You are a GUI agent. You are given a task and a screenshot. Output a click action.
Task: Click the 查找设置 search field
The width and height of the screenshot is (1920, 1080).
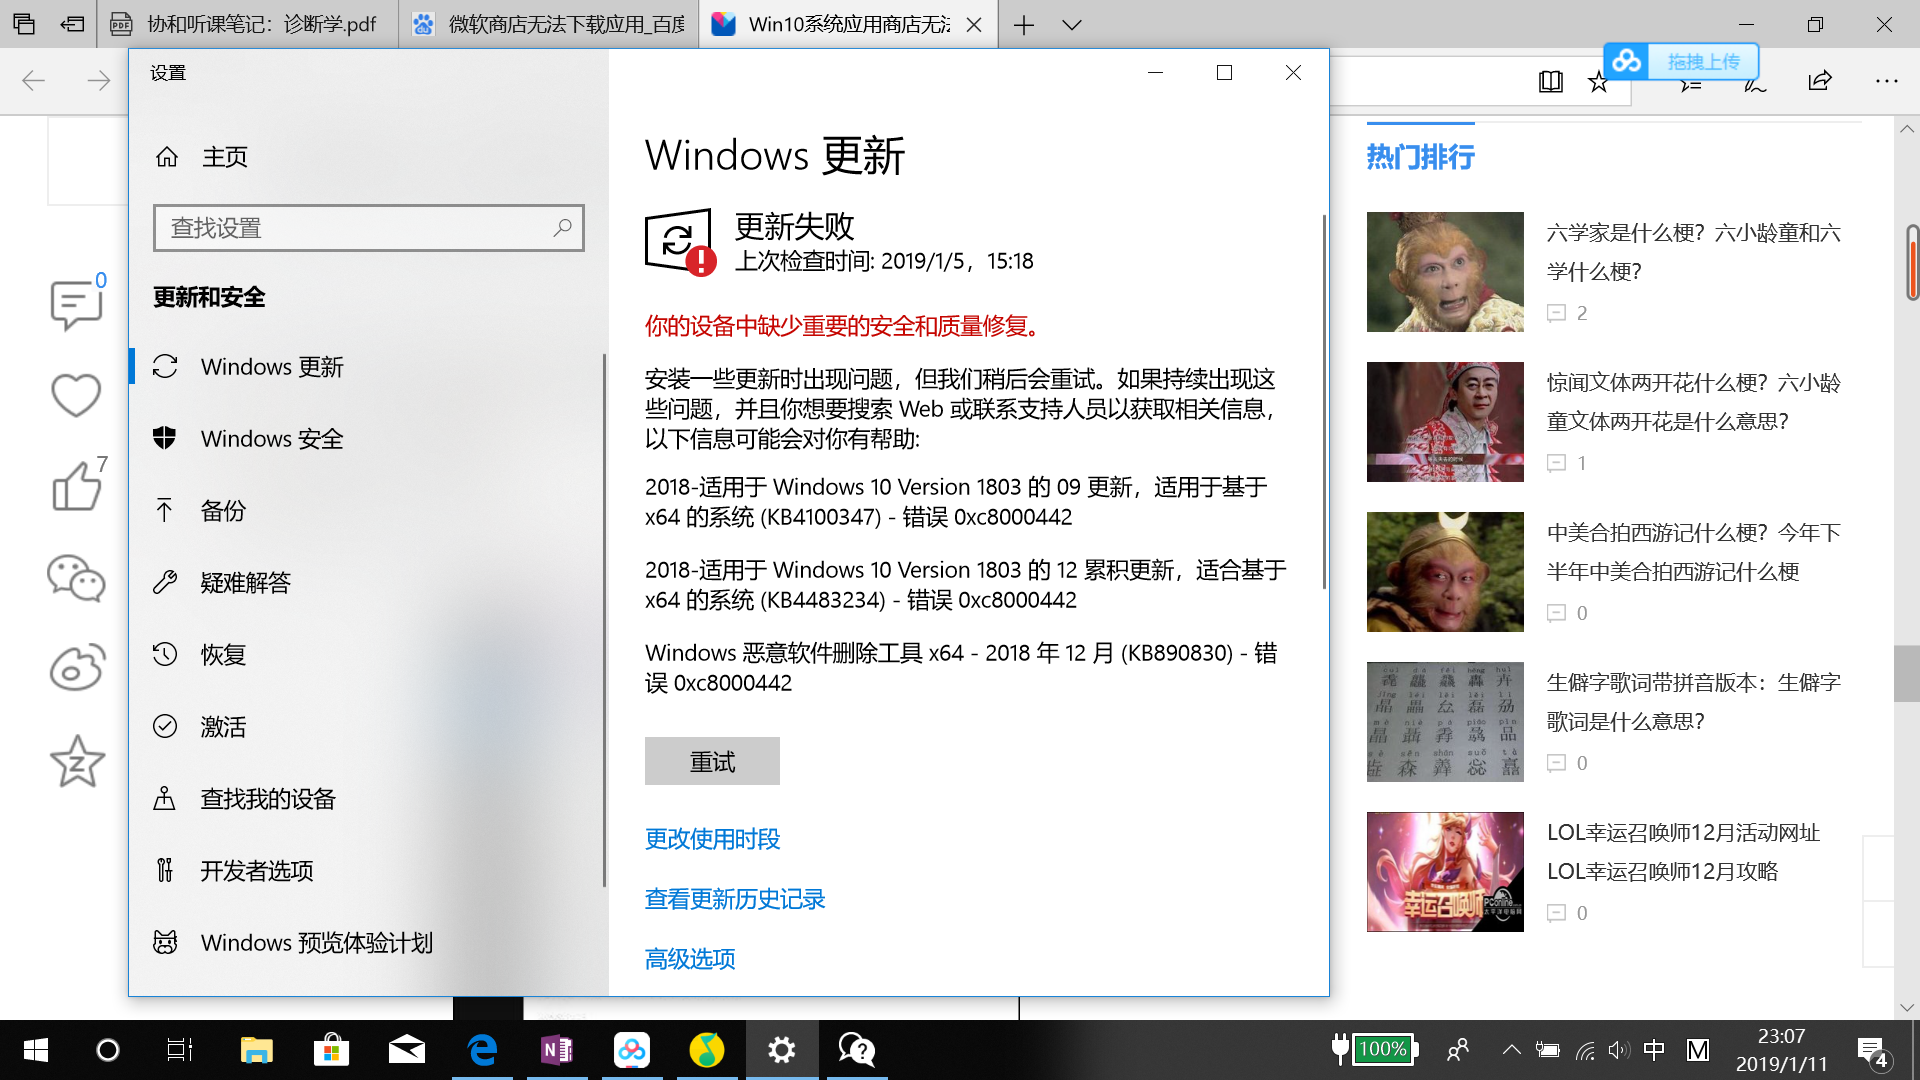tap(369, 228)
